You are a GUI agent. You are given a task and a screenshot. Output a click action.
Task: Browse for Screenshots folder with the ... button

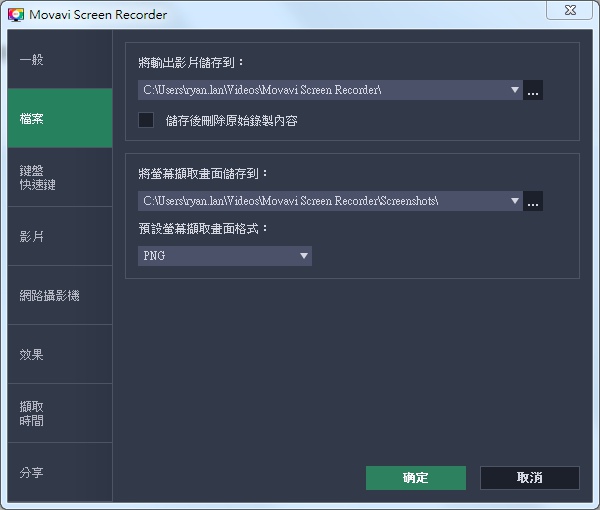[x=533, y=201]
